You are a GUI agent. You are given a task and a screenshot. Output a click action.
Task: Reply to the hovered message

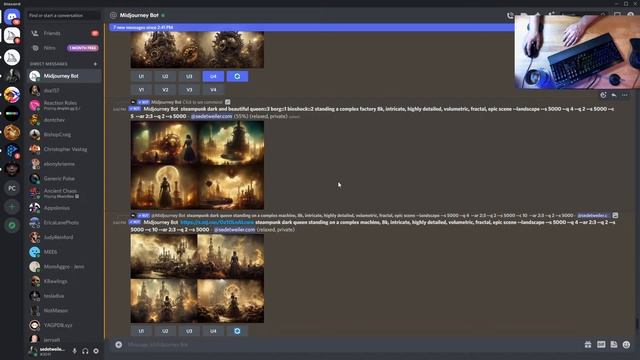pos(614,95)
